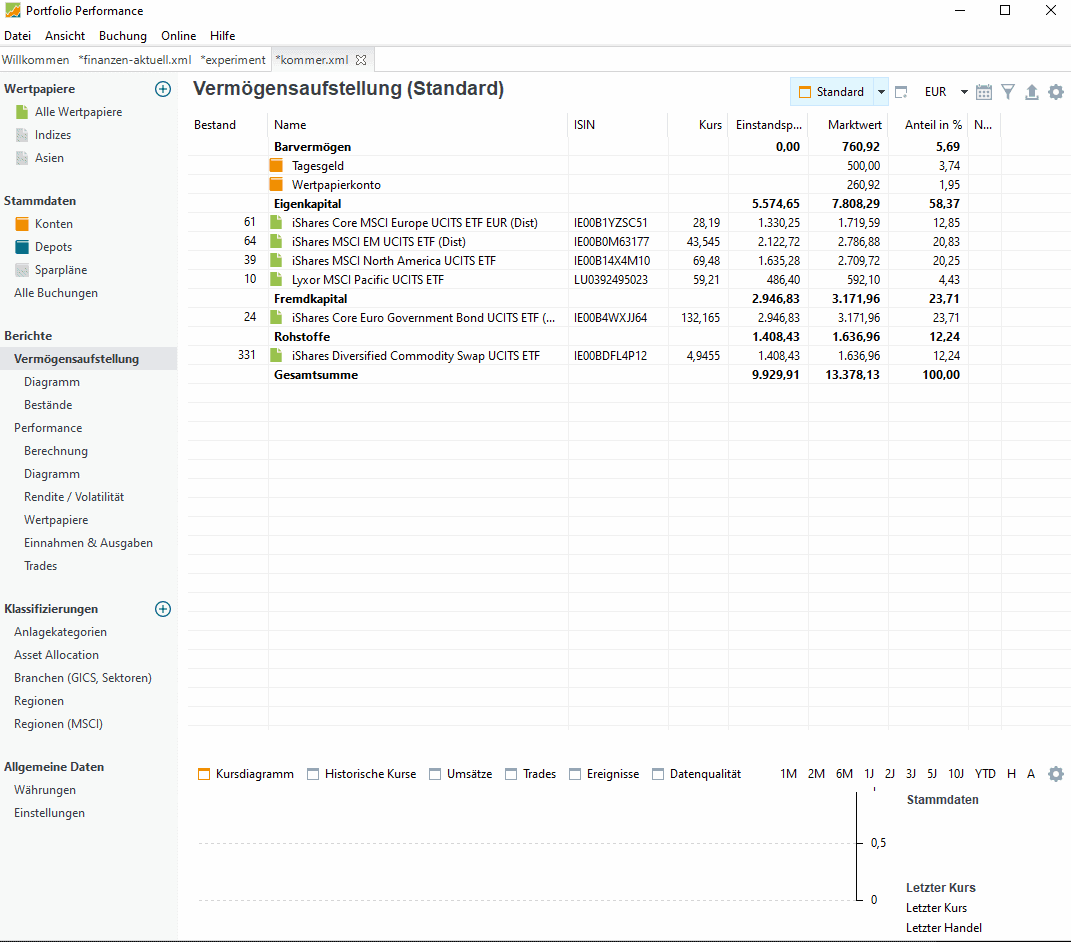Image resolution: width=1071 pixels, height=942 pixels.
Task: Click green icon of iShares MSCI North America
Action: pyautogui.click(x=276, y=260)
